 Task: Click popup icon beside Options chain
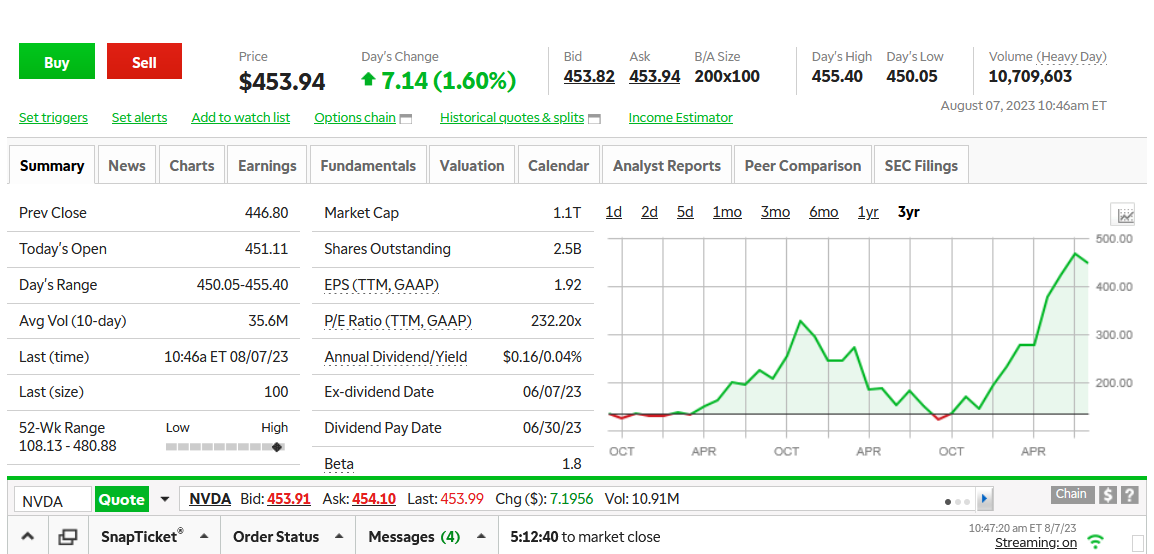coord(406,119)
